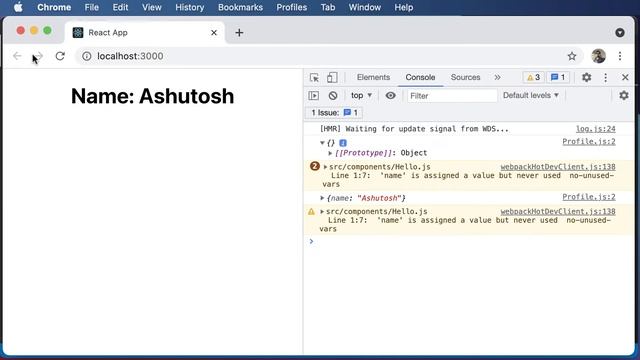This screenshot has height=360, width=640.
Task: Open the File menu
Action: (91, 7)
